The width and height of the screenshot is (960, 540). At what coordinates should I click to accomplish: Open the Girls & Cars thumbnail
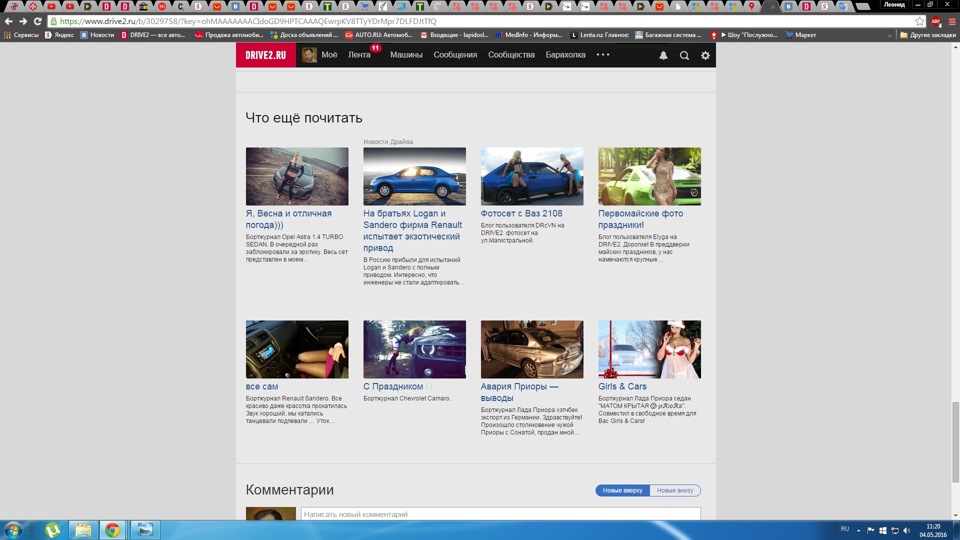click(x=650, y=349)
